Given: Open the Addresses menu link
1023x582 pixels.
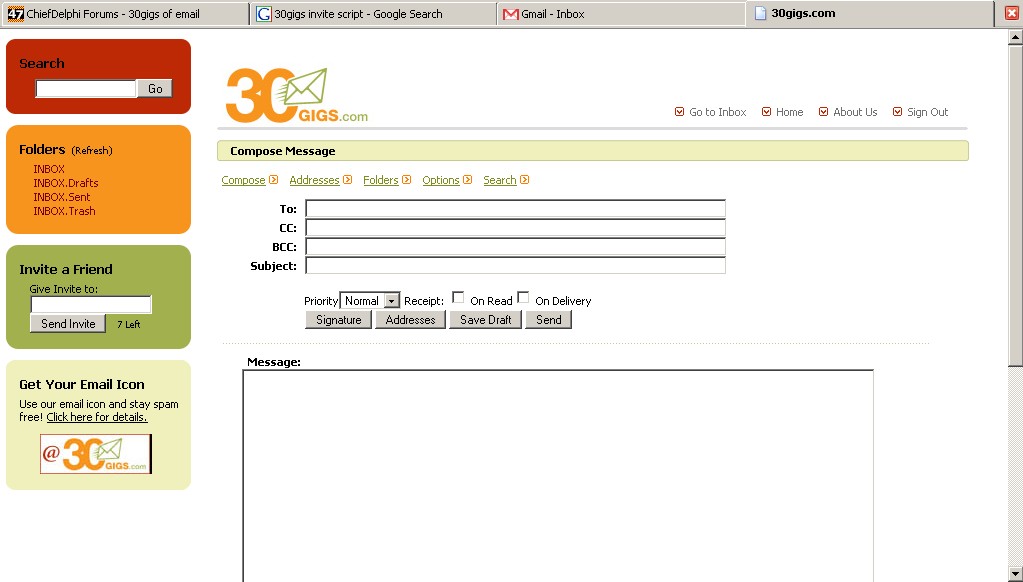Looking at the screenshot, I should pyautogui.click(x=314, y=180).
